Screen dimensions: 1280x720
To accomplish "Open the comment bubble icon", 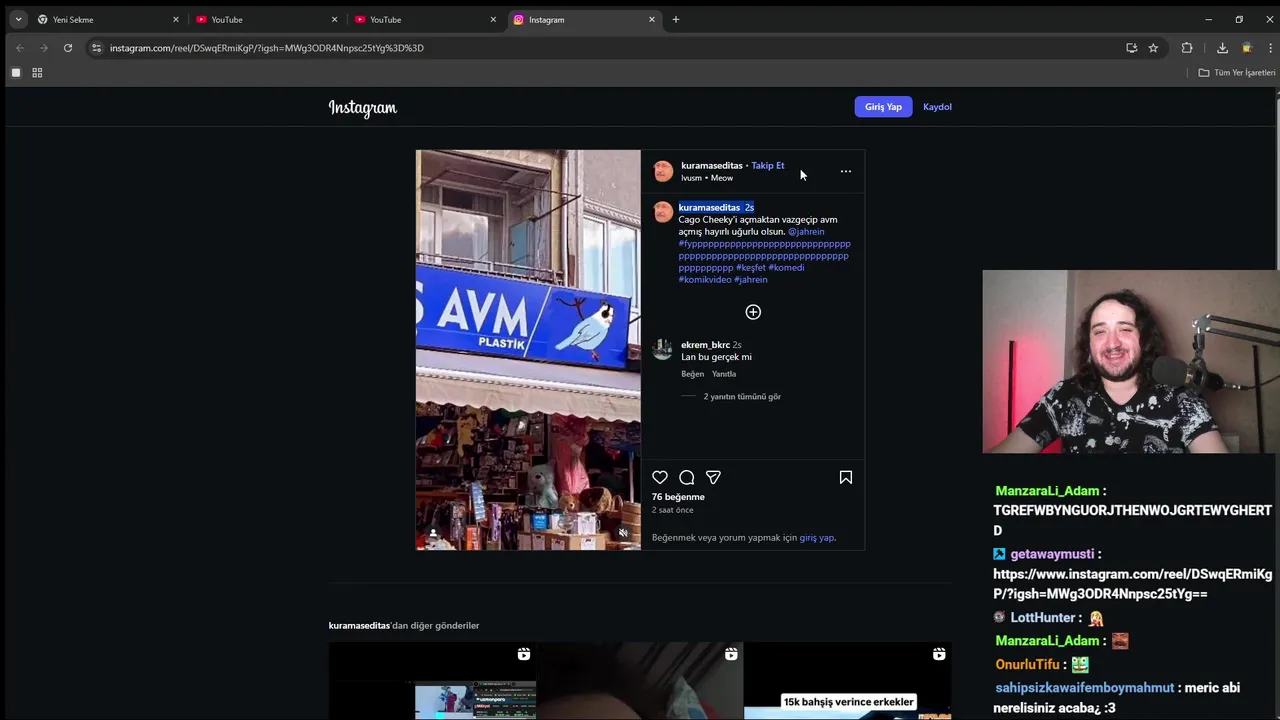I will point(687,478).
